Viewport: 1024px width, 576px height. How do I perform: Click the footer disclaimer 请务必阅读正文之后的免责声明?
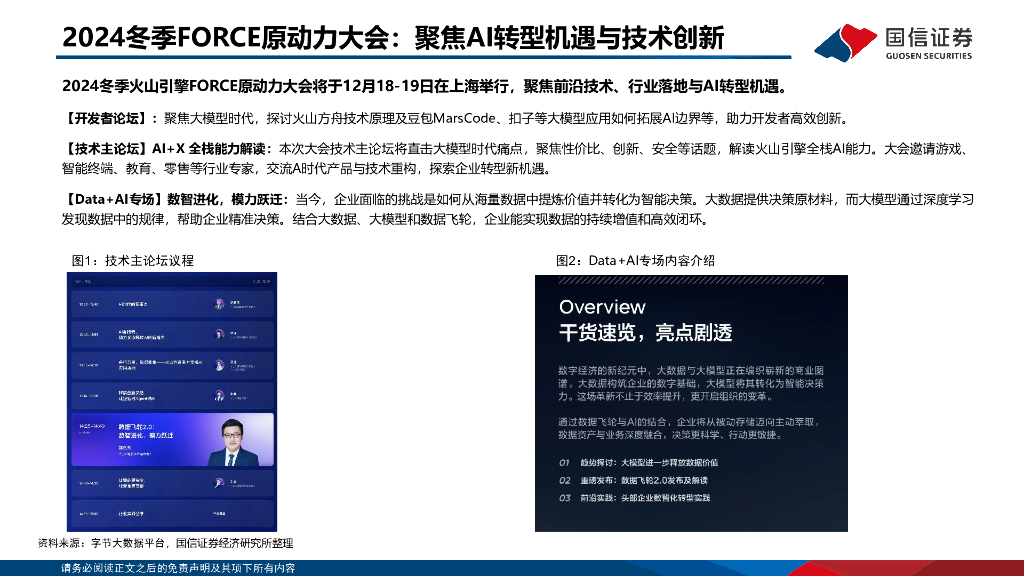[178, 568]
